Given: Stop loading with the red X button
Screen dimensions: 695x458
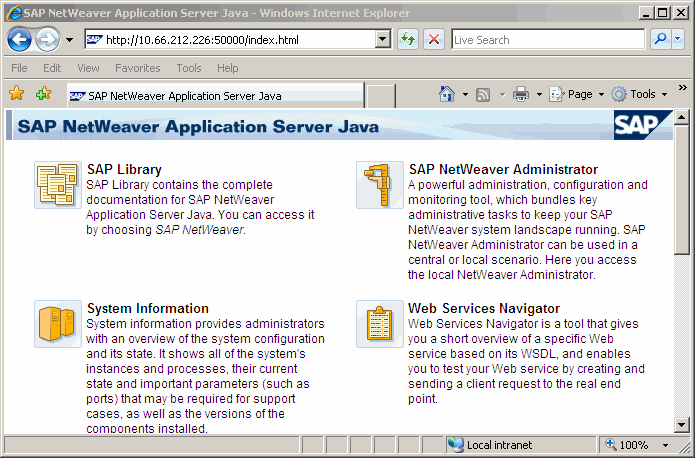Looking at the screenshot, I should [x=434, y=40].
